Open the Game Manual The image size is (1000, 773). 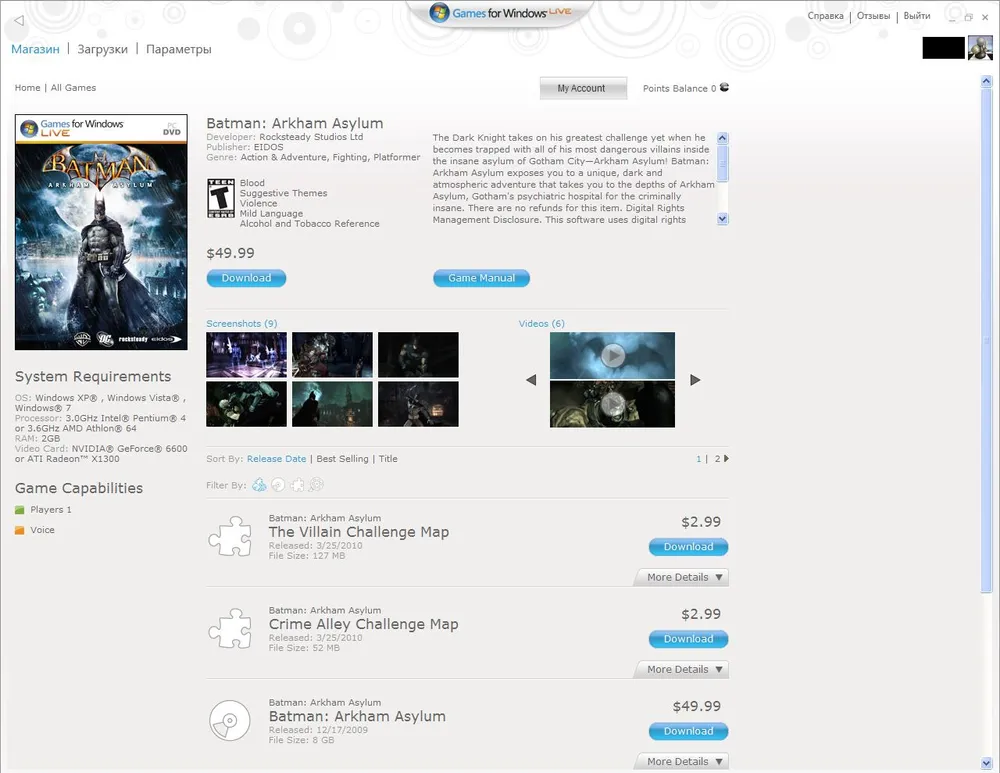pyautogui.click(x=481, y=278)
